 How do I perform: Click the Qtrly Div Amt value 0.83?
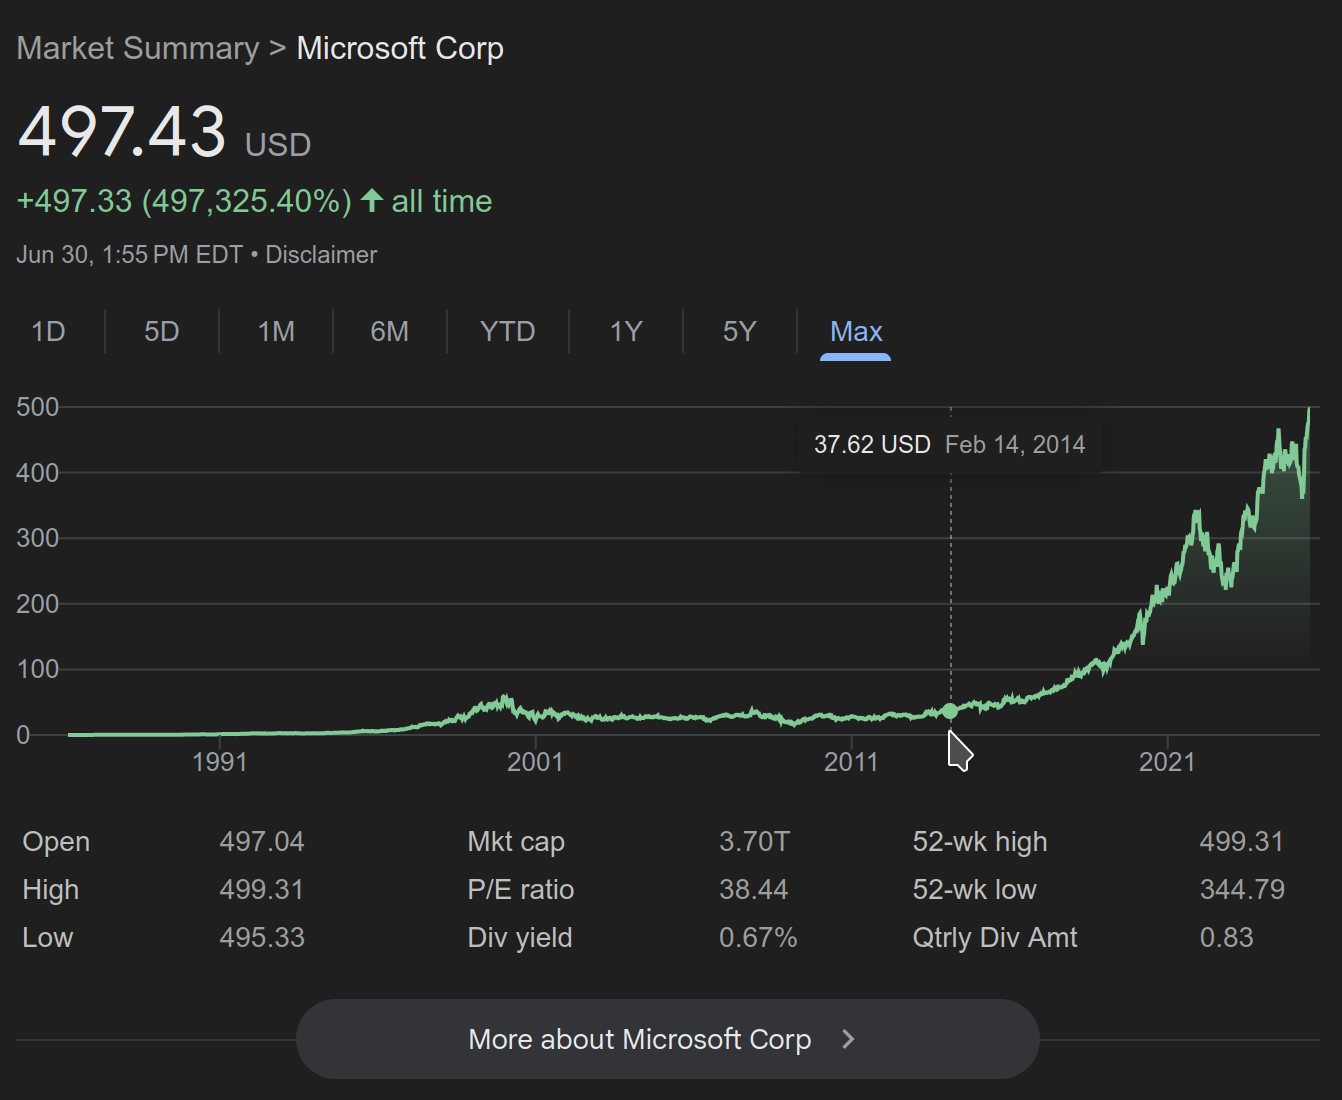(x=1226, y=937)
